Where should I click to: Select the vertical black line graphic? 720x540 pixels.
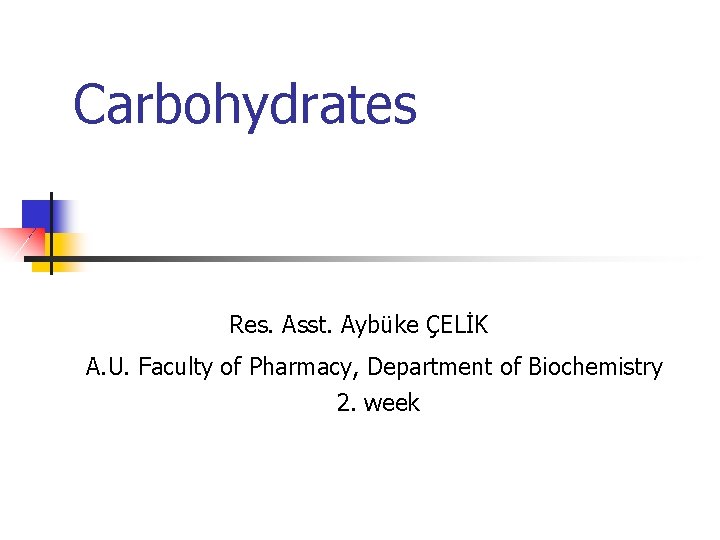click(51, 233)
